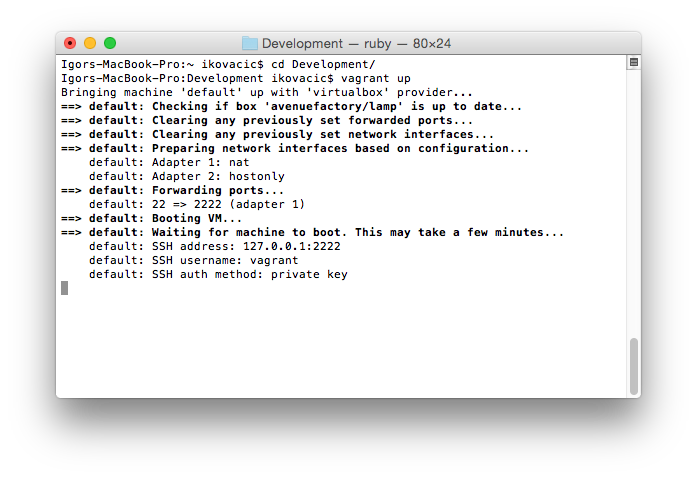Click the Development folder icon in title bar

pos(250,43)
